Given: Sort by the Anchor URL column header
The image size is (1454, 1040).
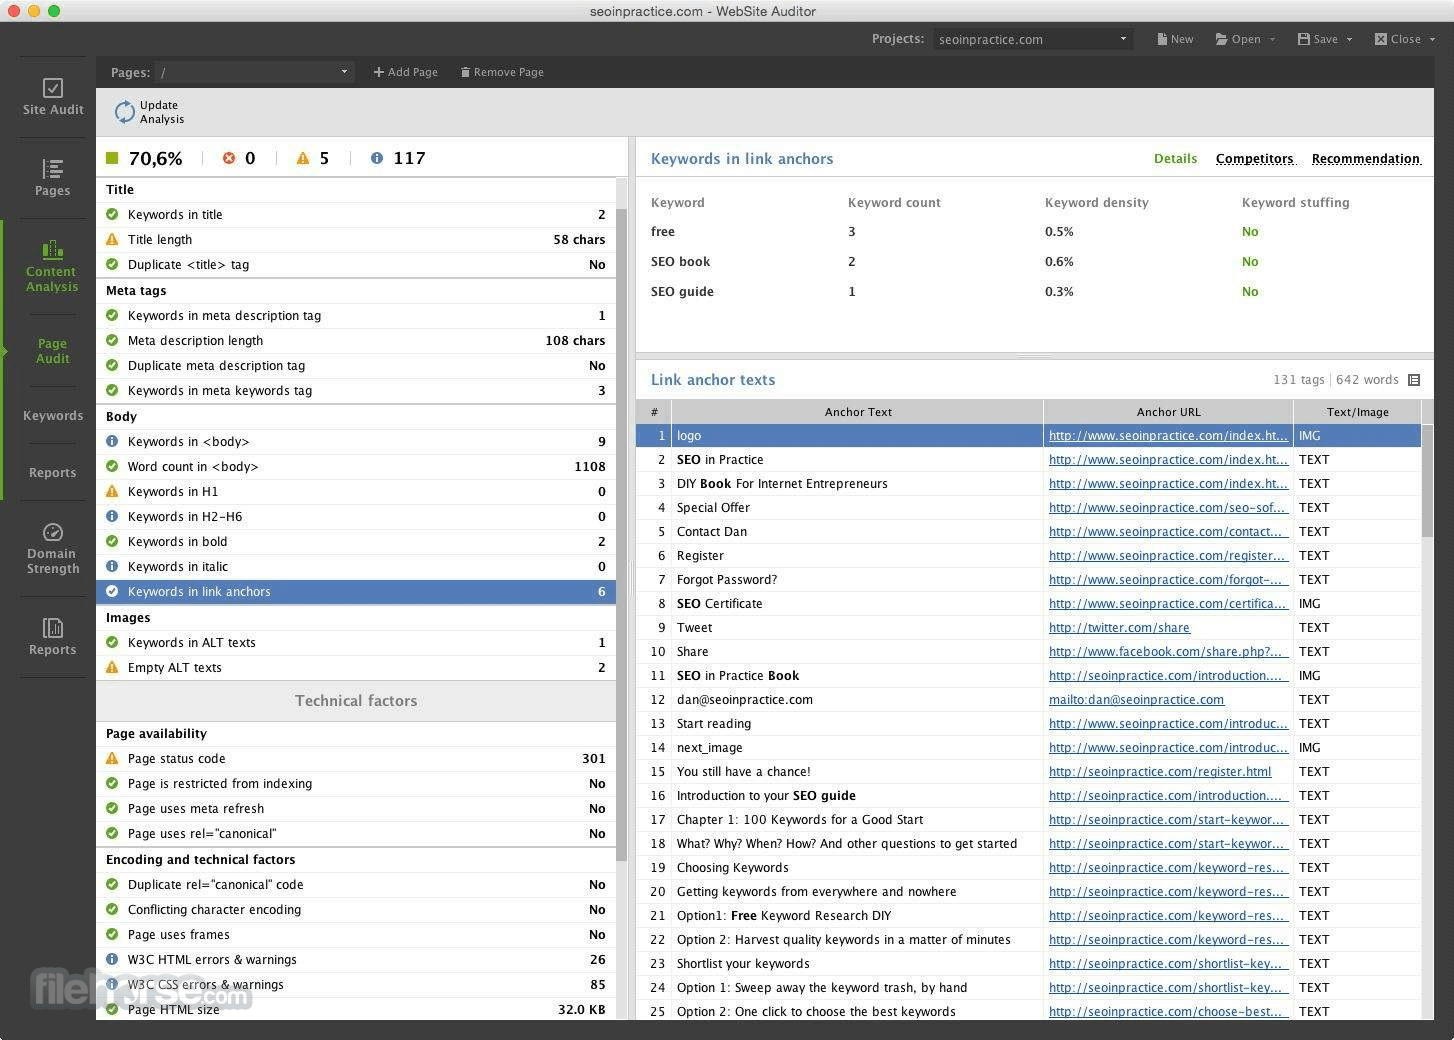Looking at the screenshot, I should click(x=1168, y=412).
